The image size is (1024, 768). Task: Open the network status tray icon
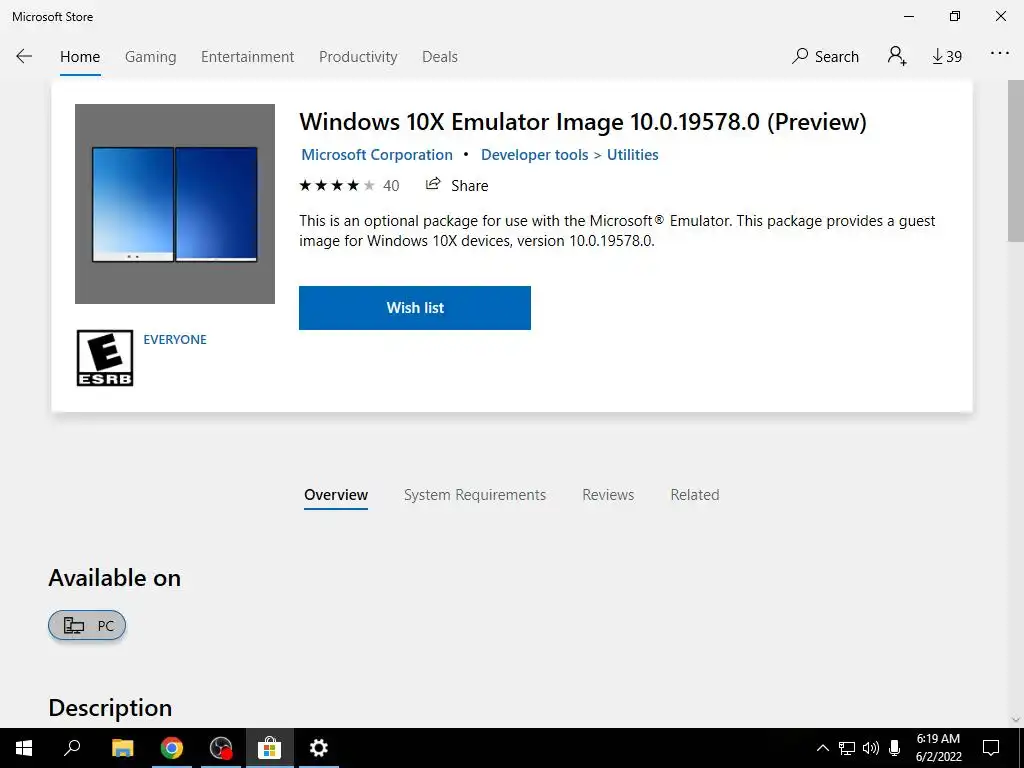tap(847, 748)
